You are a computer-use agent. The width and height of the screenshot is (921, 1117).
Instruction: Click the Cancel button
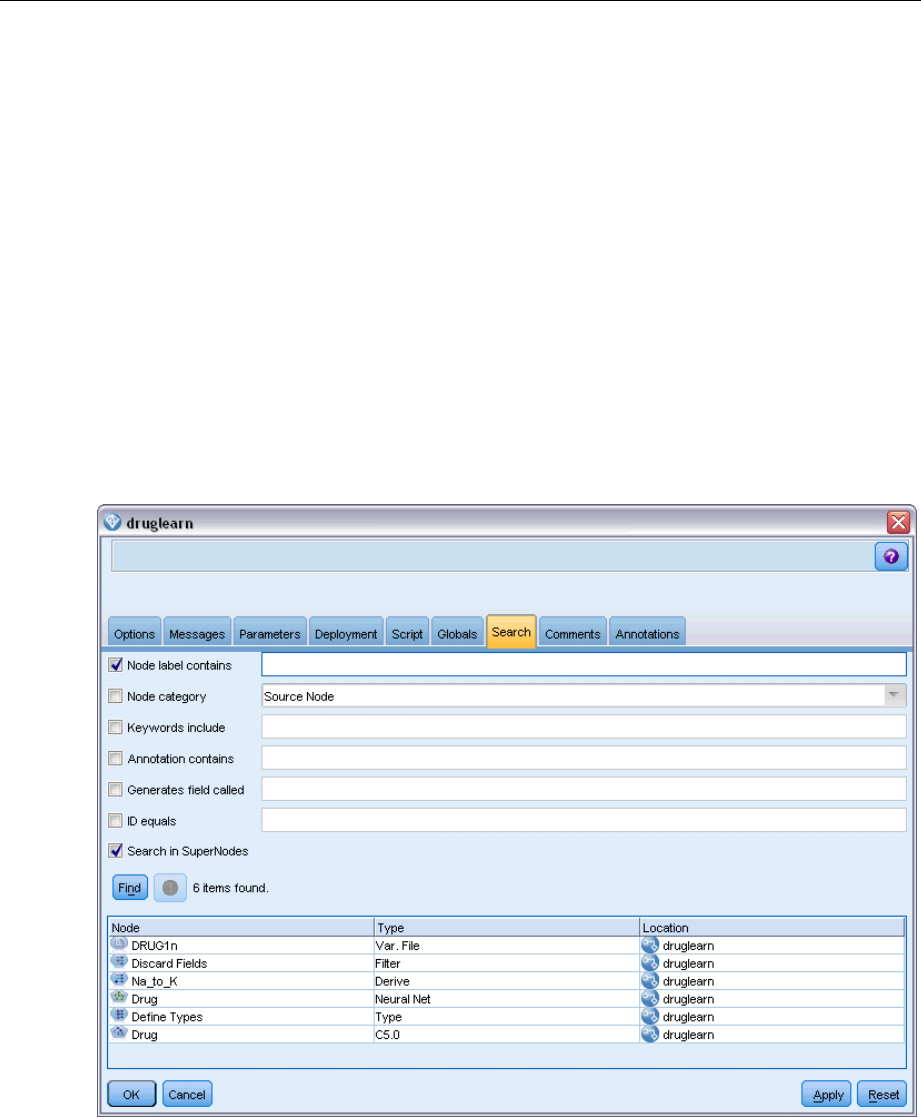(x=187, y=1094)
